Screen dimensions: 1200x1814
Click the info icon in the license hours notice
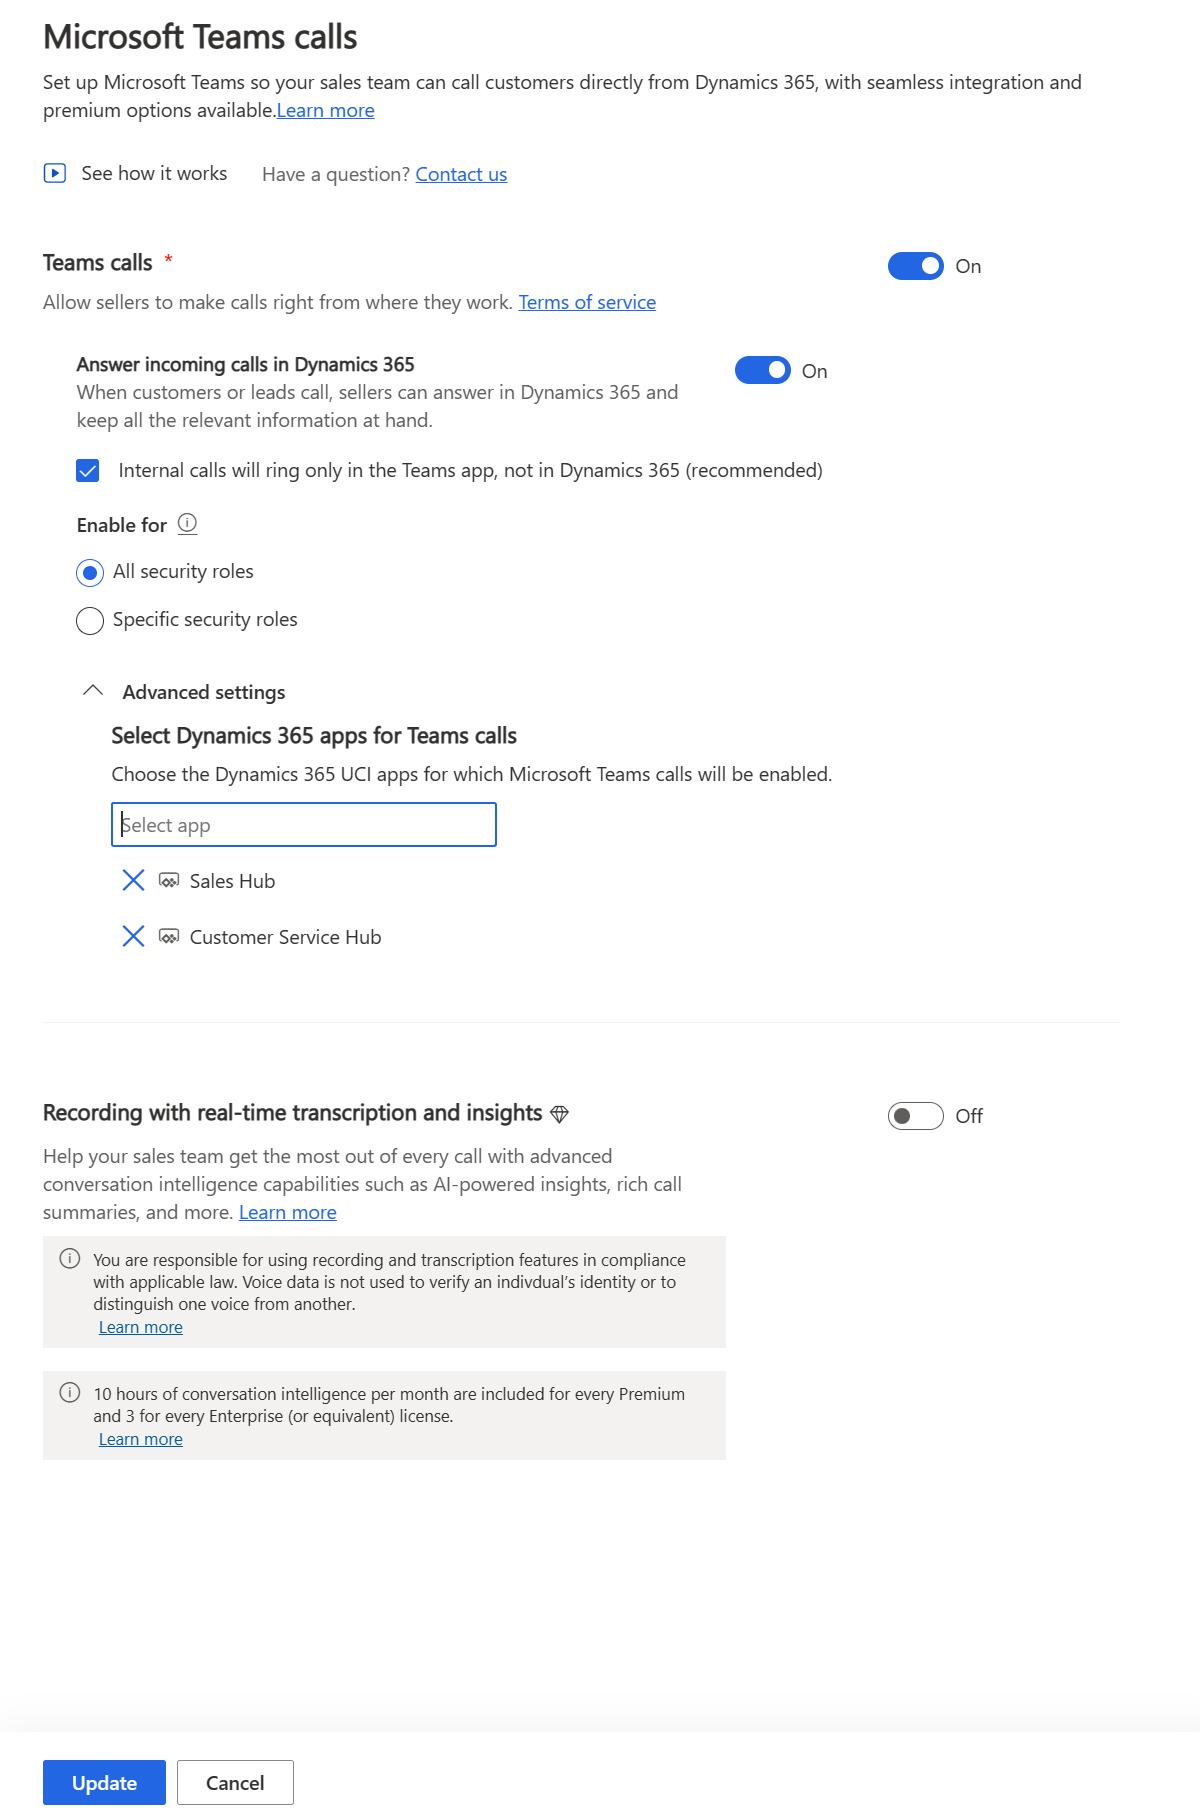68,1394
